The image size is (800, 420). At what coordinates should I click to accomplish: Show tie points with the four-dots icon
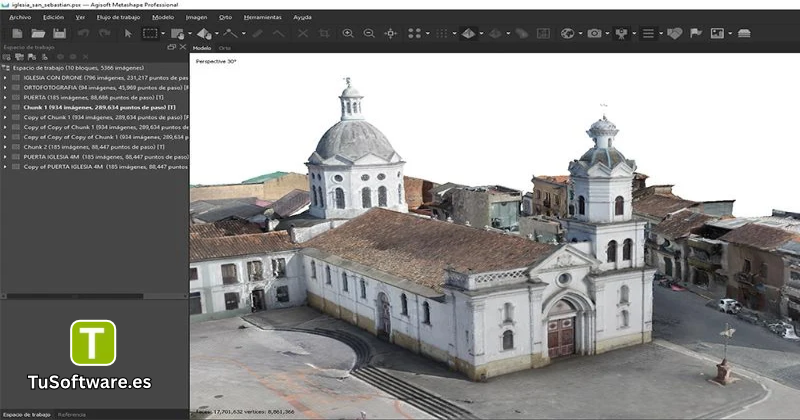point(415,33)
